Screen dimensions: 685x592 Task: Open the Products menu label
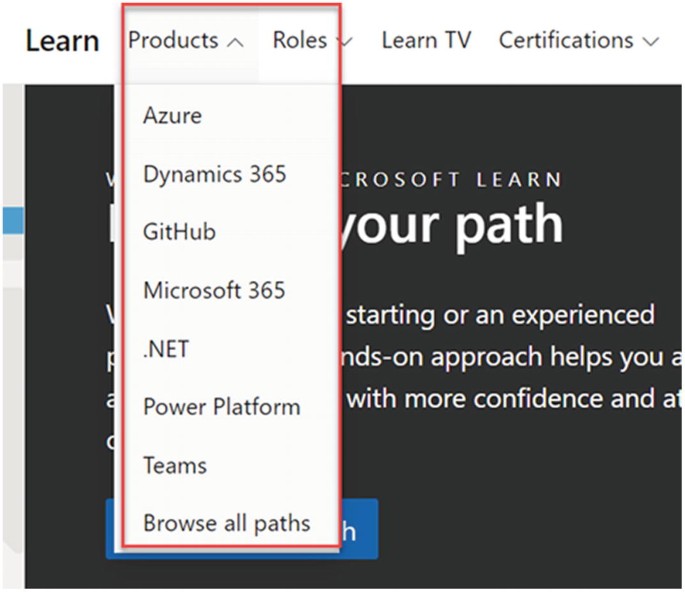pyautogui.click(x=173, y=40)
